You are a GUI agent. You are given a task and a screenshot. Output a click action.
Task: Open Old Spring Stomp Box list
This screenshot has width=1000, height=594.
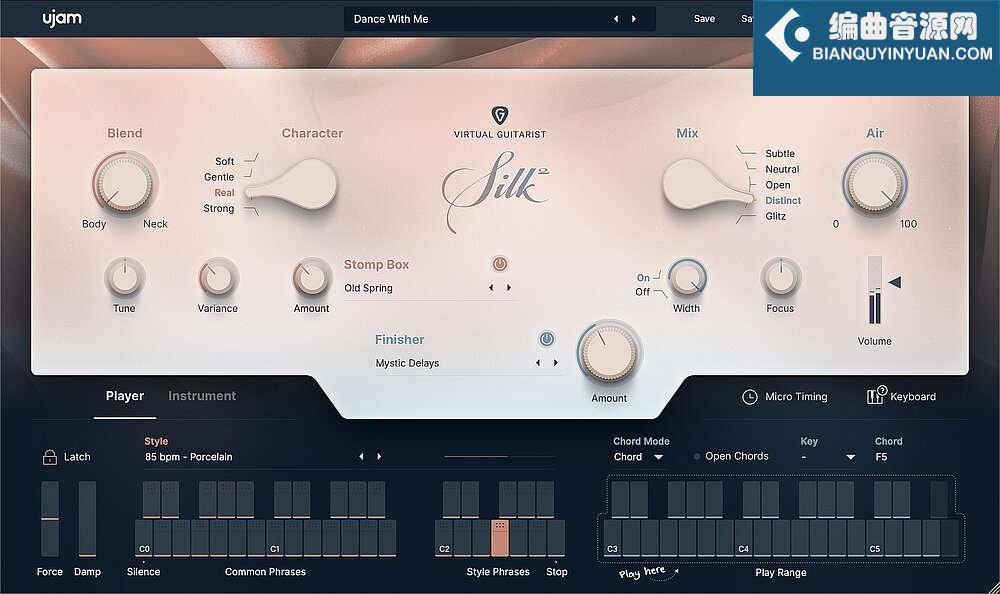(x=369, y=288)
